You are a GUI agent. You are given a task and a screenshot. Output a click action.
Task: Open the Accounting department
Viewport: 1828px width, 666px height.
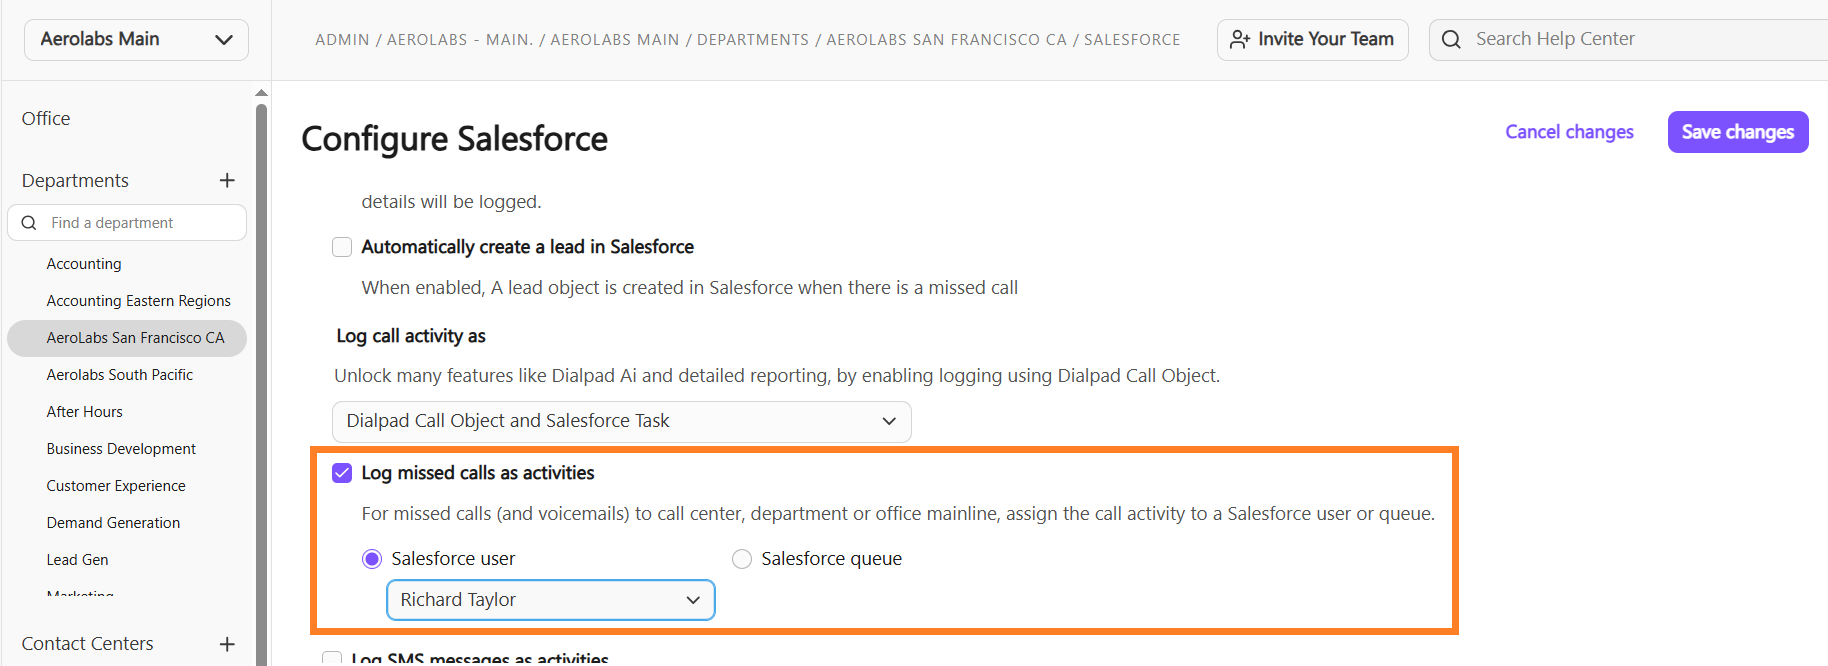(84, 263)
